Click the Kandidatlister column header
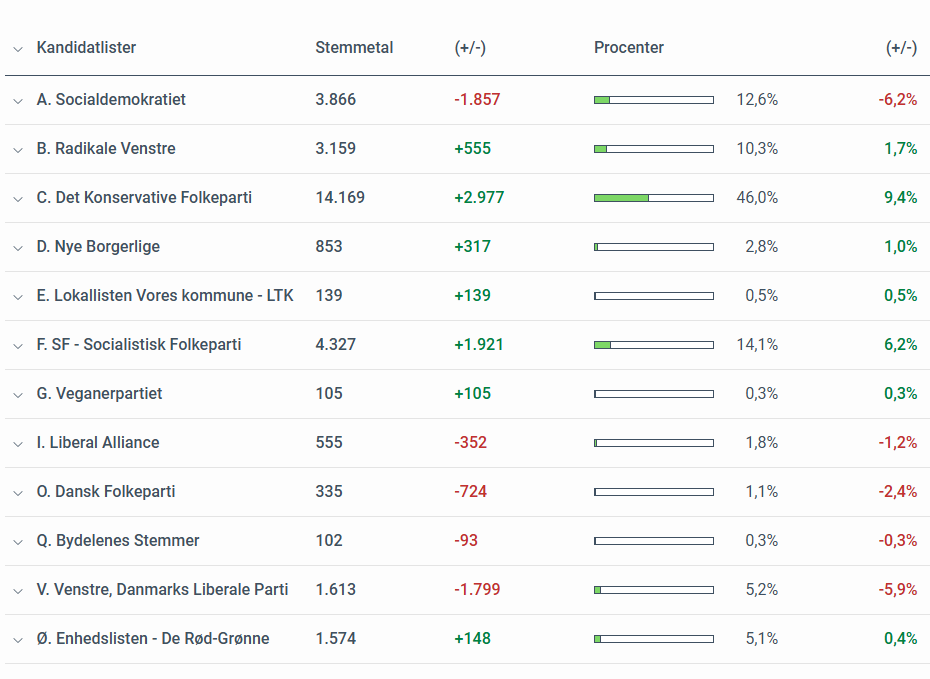 coord(86,48)
